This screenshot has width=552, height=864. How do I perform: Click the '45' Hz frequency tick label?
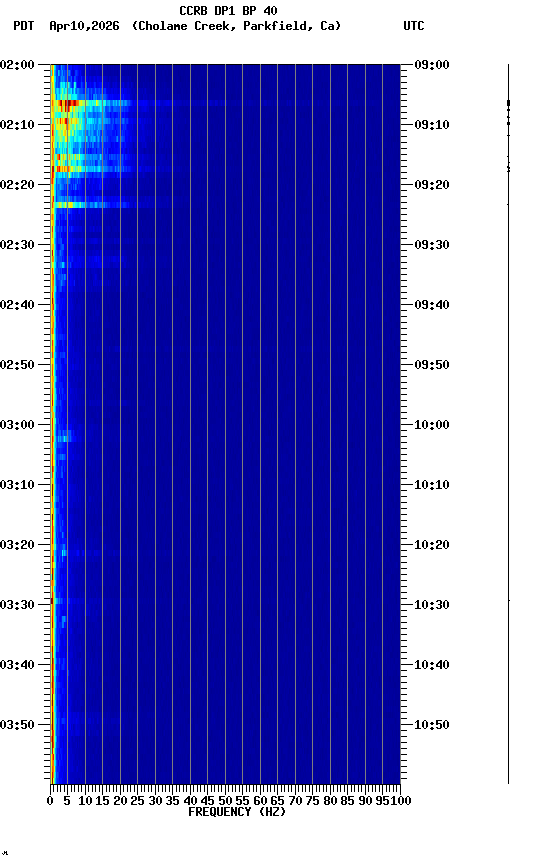point(208,801)
